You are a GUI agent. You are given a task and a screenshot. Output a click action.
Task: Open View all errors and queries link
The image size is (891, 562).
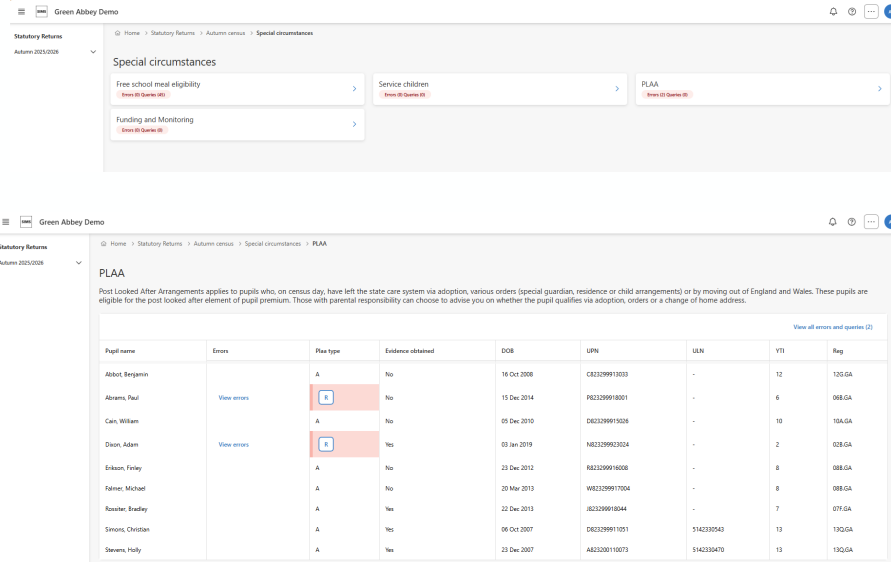click(832, 327)
